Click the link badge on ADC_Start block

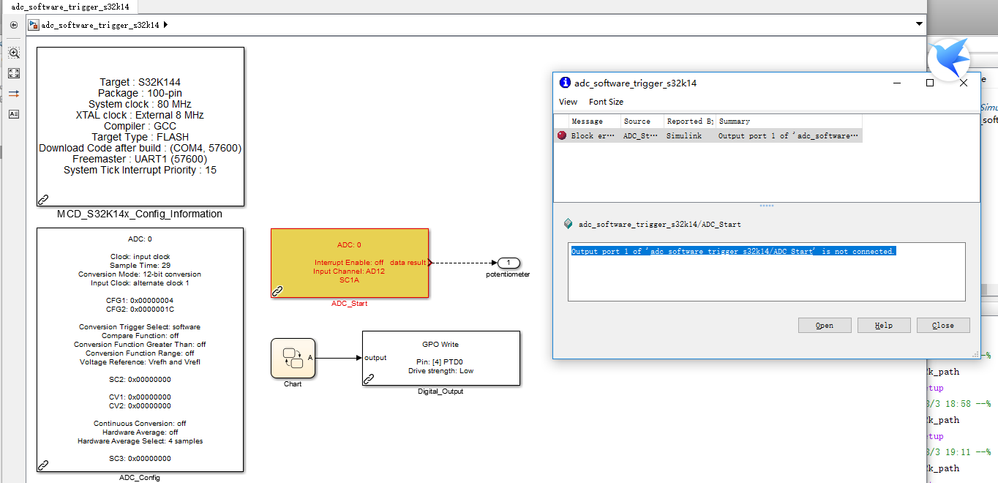pyautogui.click(x=278, y=291)
